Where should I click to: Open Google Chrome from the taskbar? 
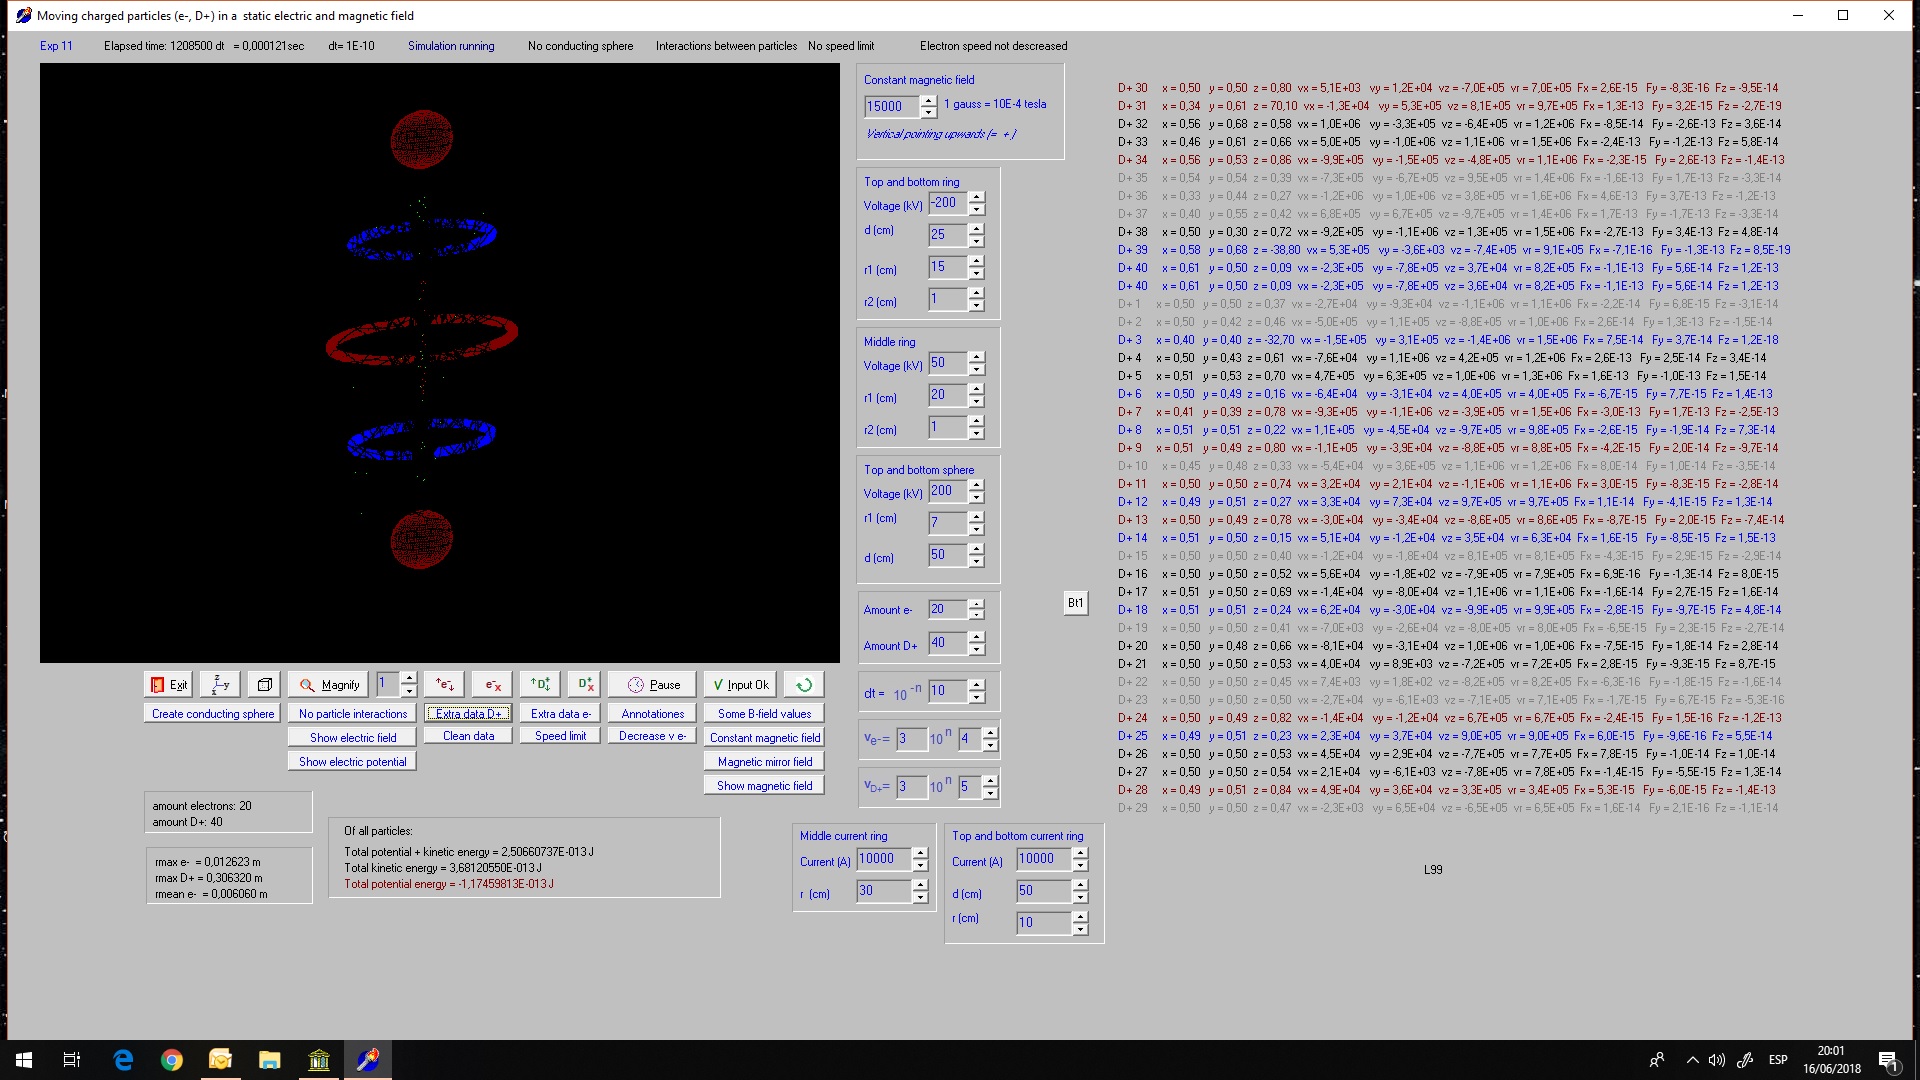pyautogui.click(x=172, y=1060)
